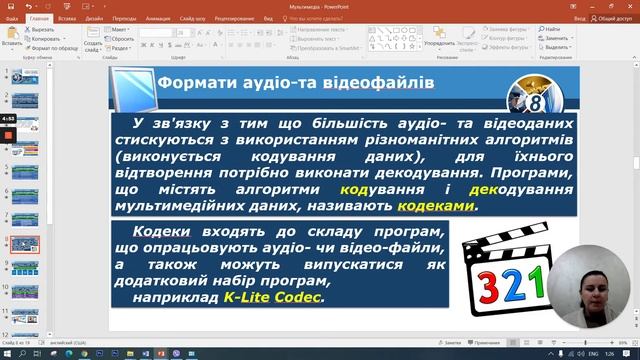Switch to Slide Sorter view in status bar
The width and height of the screenshot is (640, 360).
[x=527, y=343]
